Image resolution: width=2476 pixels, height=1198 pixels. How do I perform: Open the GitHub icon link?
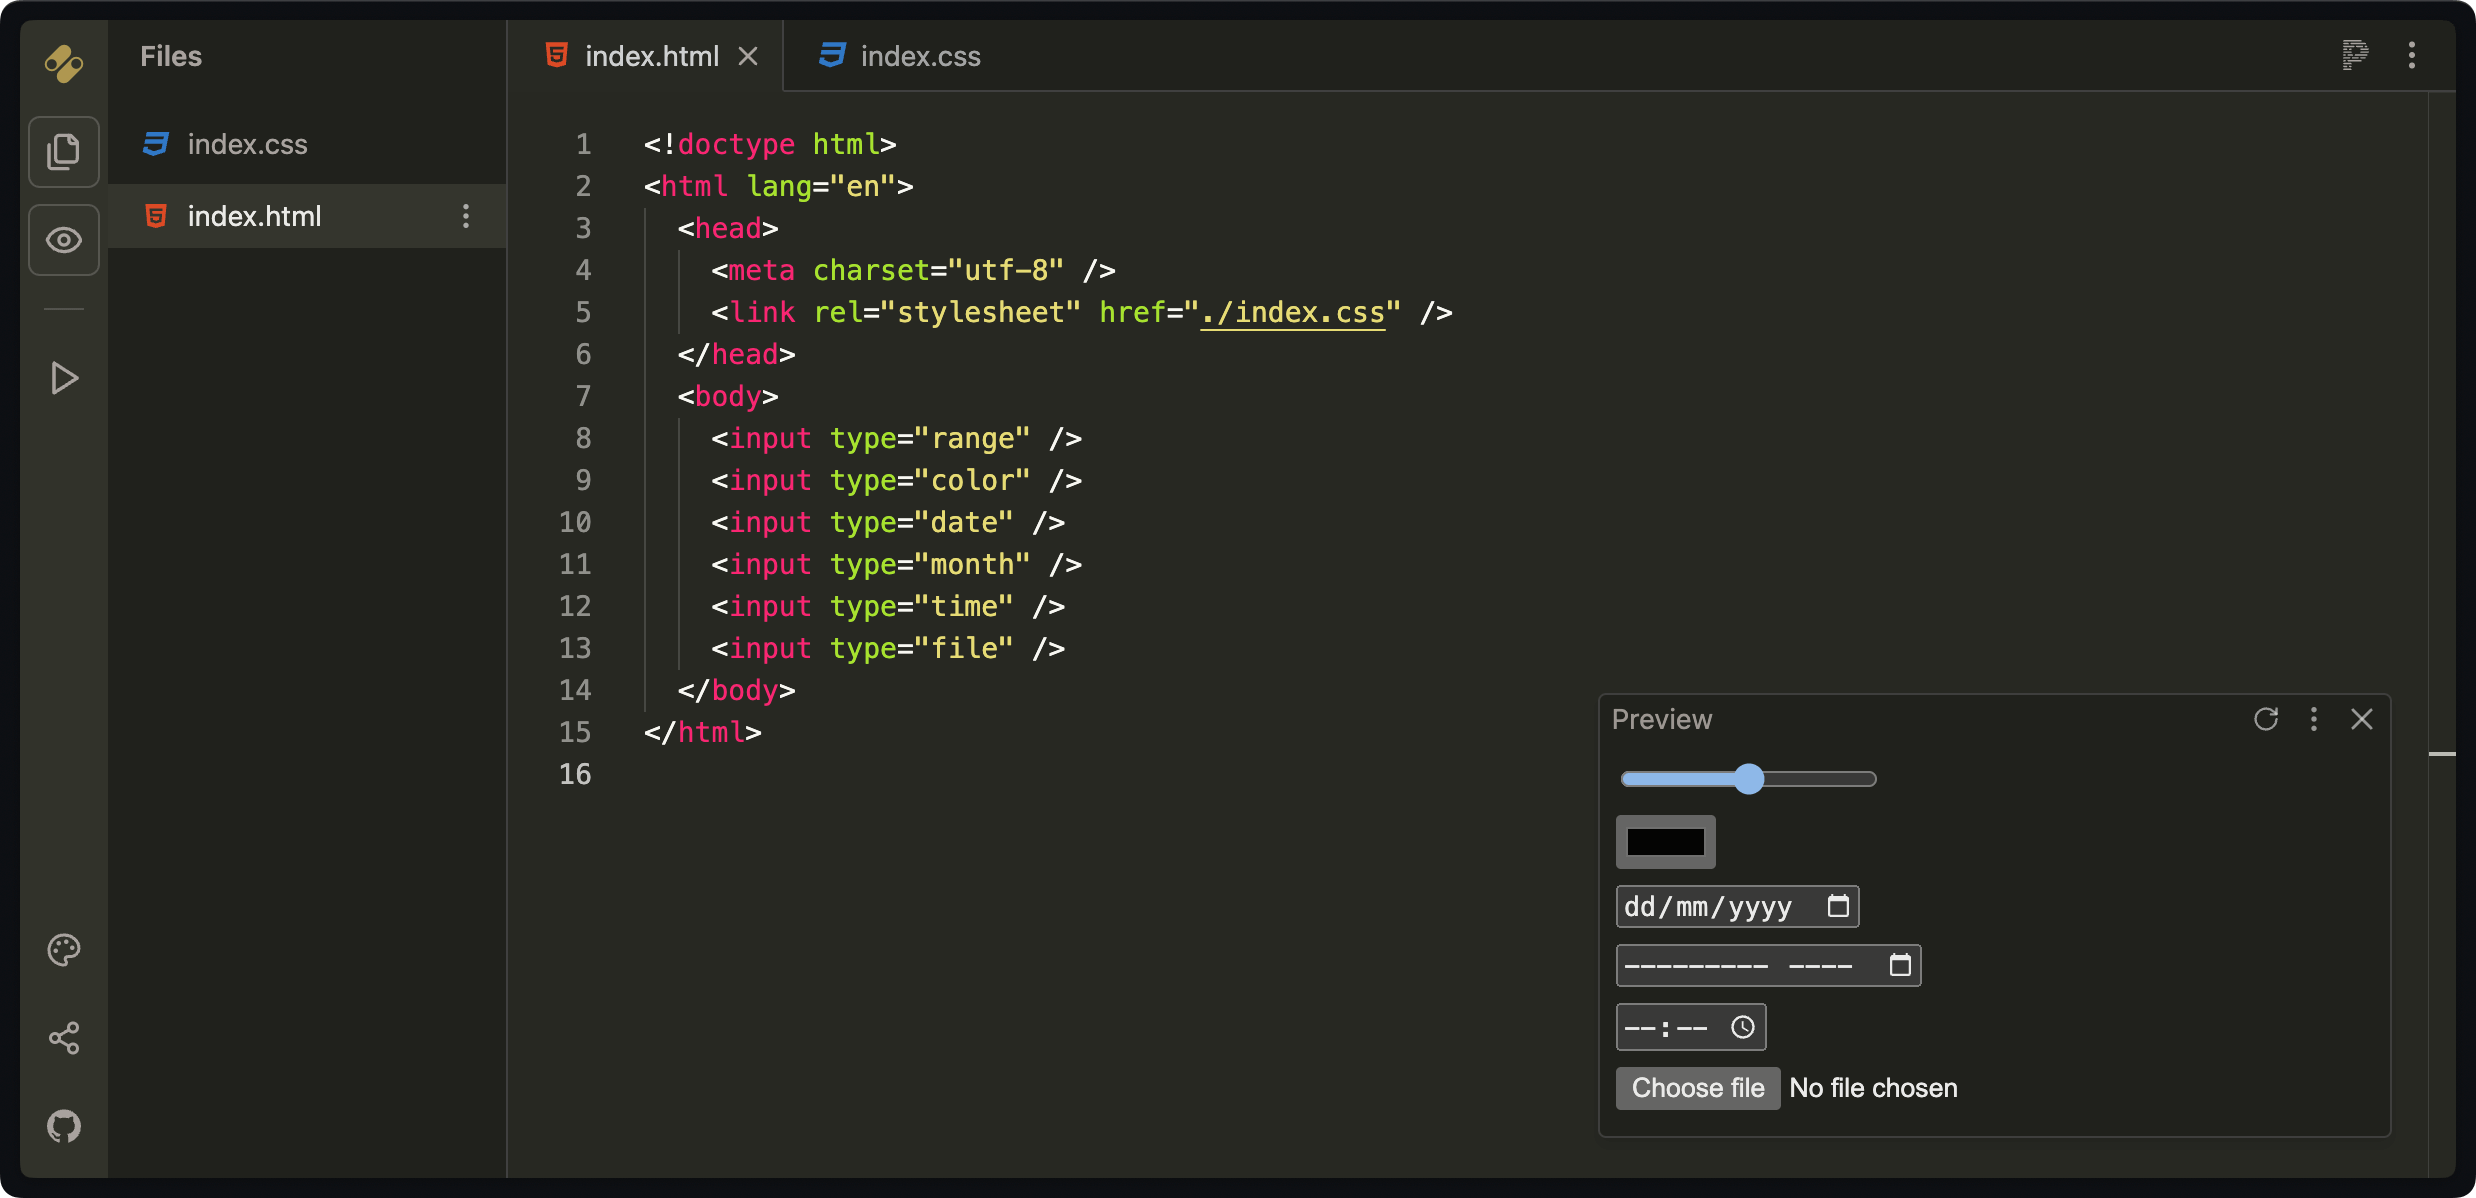pyautogui.click(x=64, y=1126)
